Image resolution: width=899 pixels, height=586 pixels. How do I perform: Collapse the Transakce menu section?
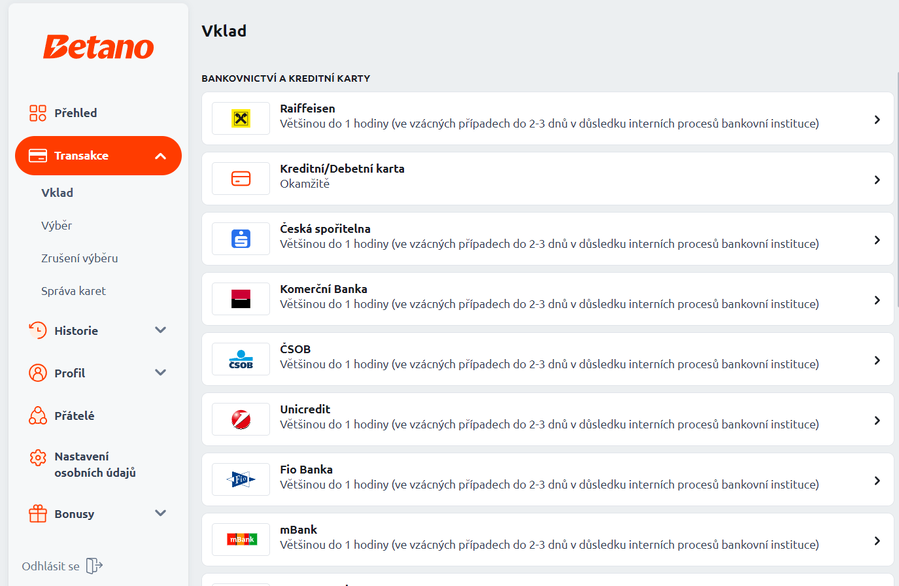coord(160,156)
